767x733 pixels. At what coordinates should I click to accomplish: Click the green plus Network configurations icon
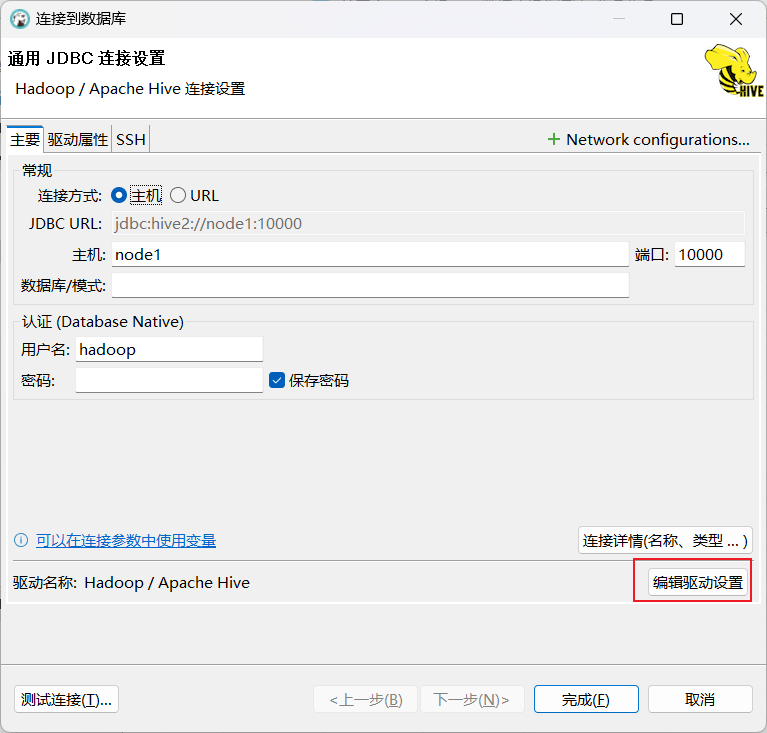tap(553, 139)
